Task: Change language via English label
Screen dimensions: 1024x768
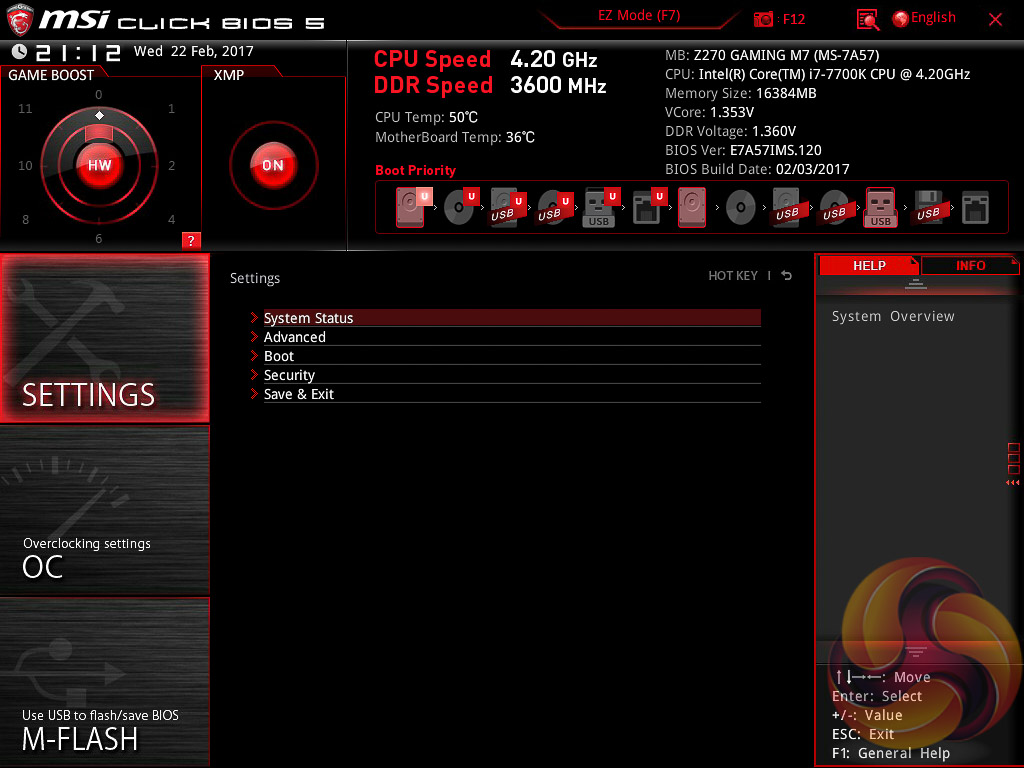Action: tap(933, 18)
